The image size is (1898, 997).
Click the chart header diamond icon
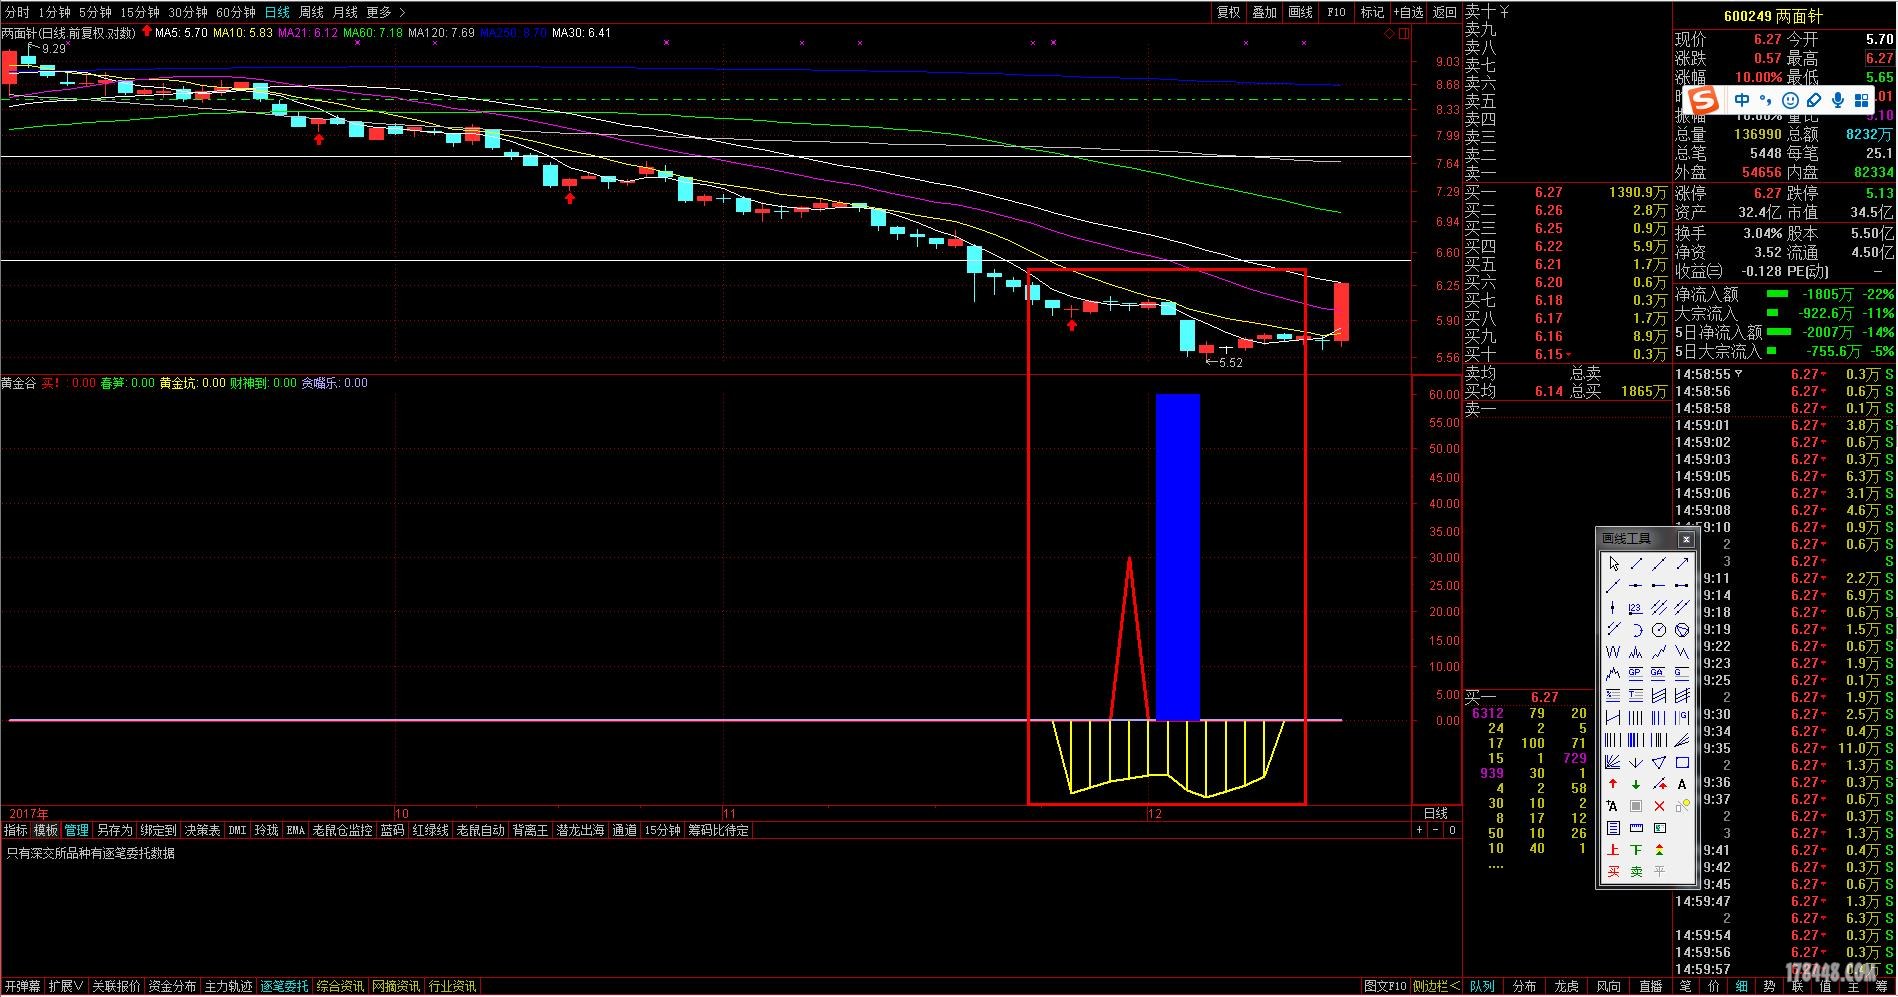(1389, 33)
